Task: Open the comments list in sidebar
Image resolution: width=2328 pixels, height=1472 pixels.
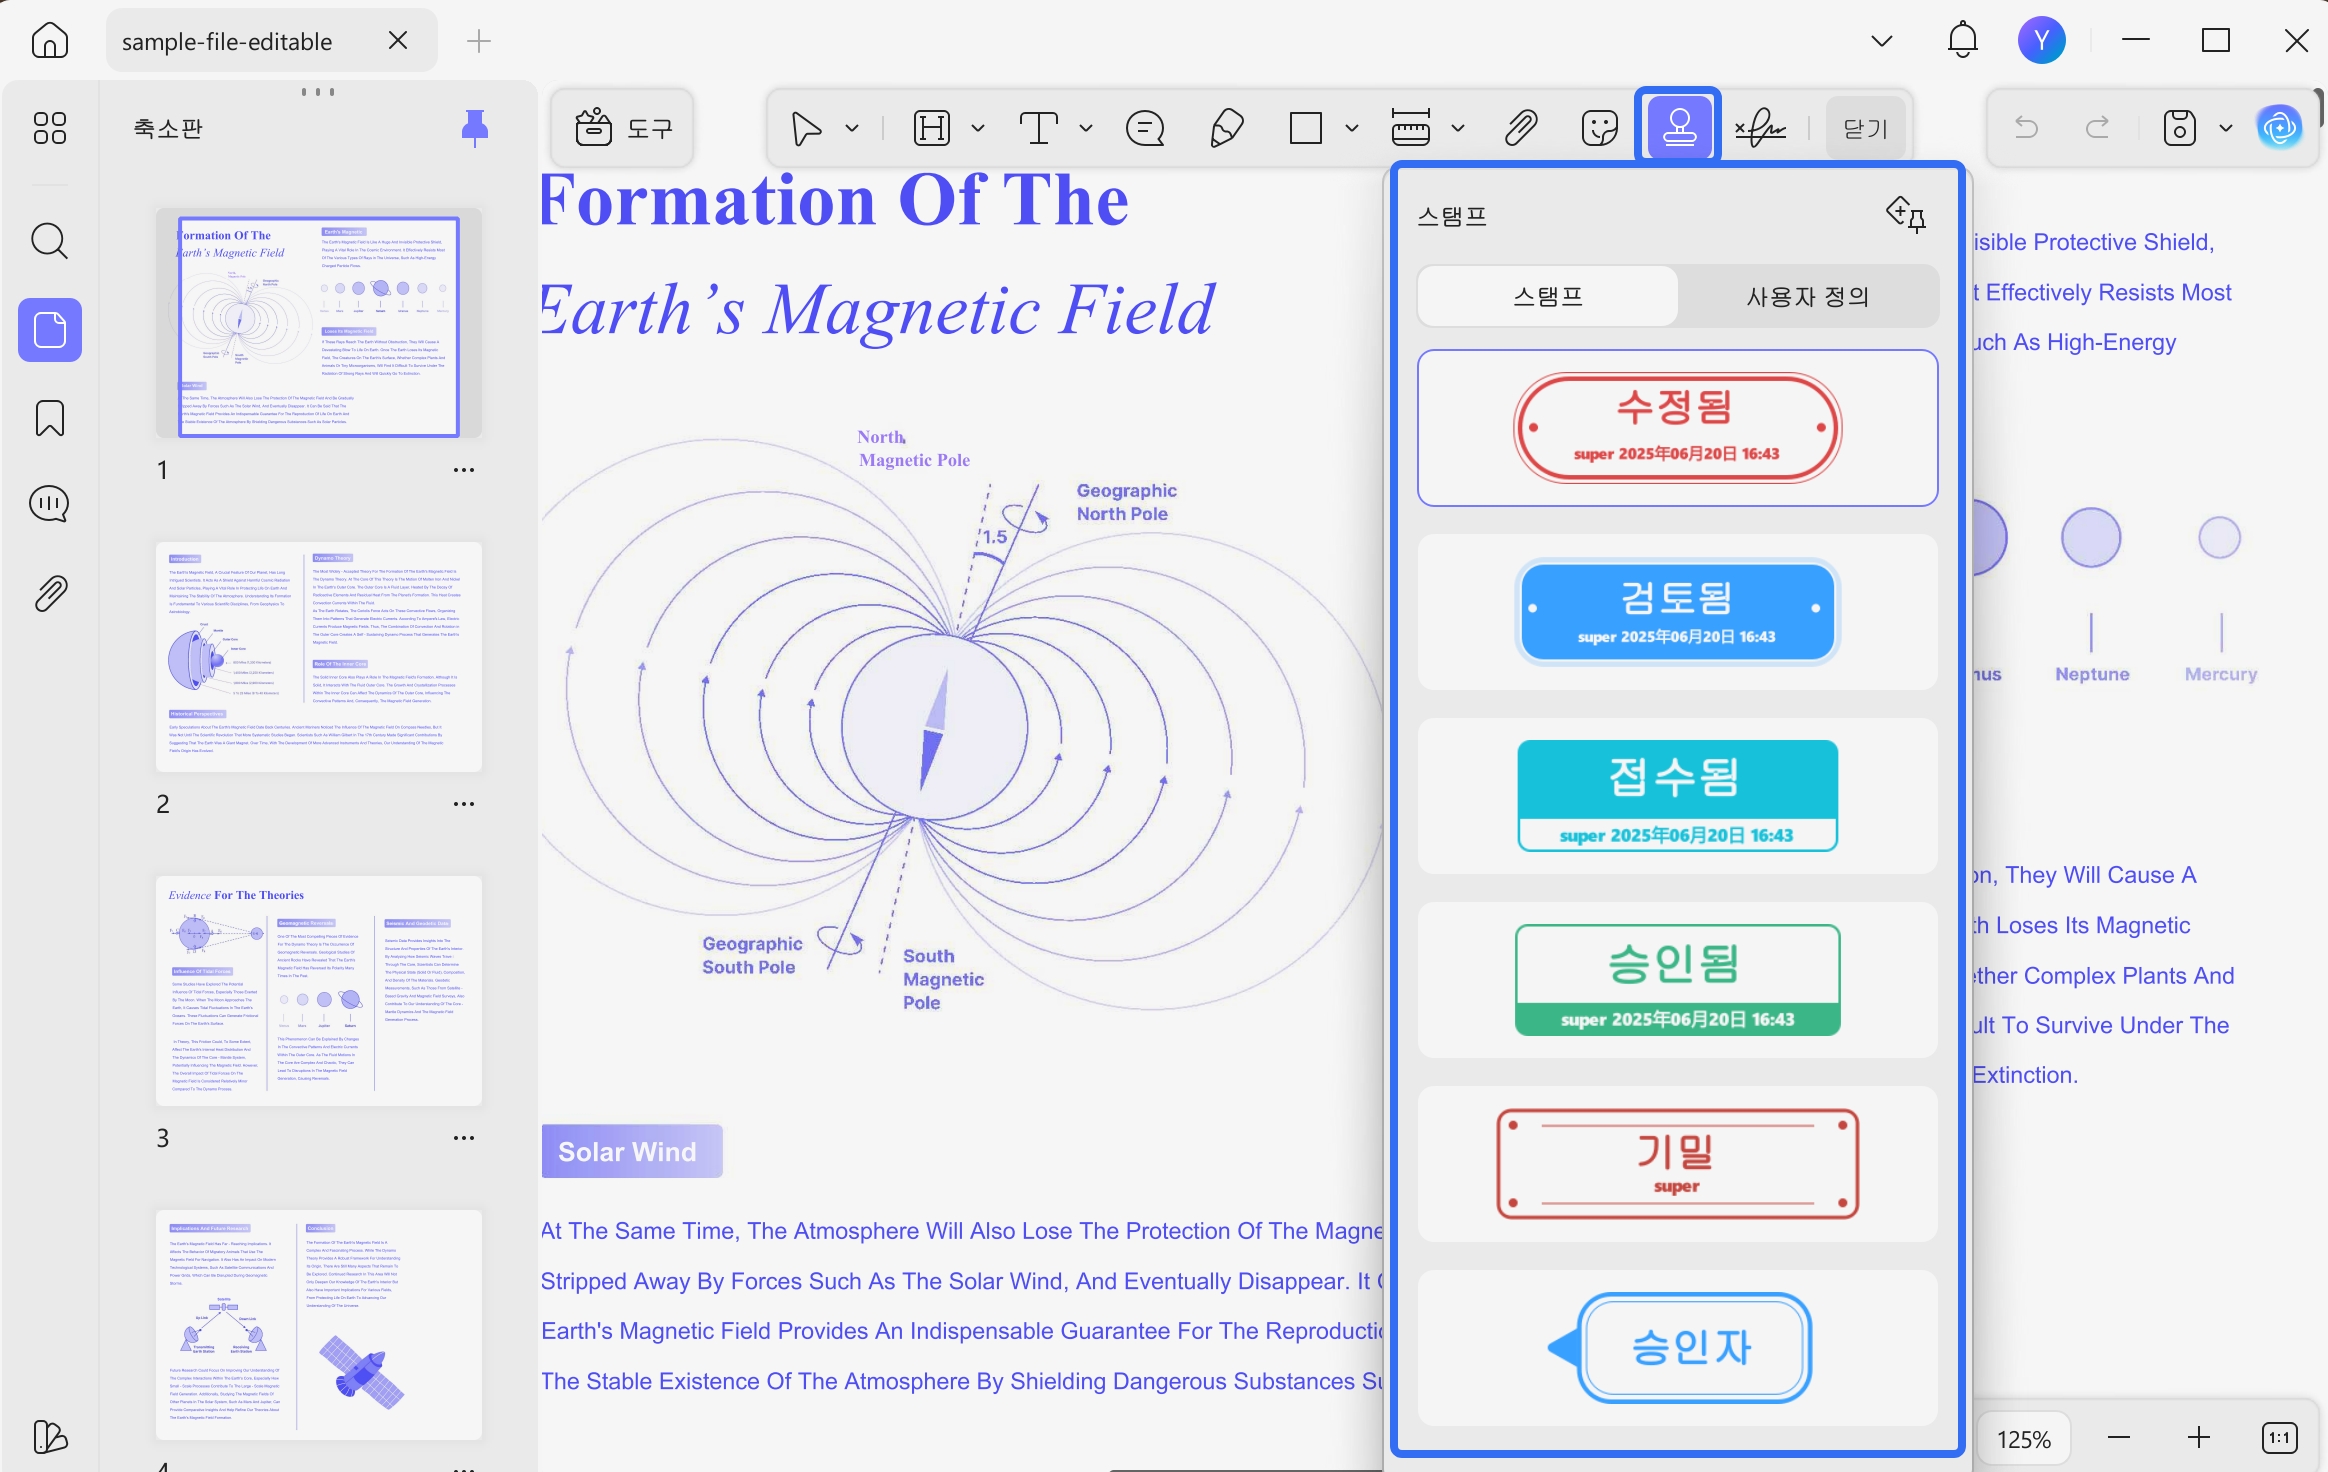Action: click(x=50, y=504)
